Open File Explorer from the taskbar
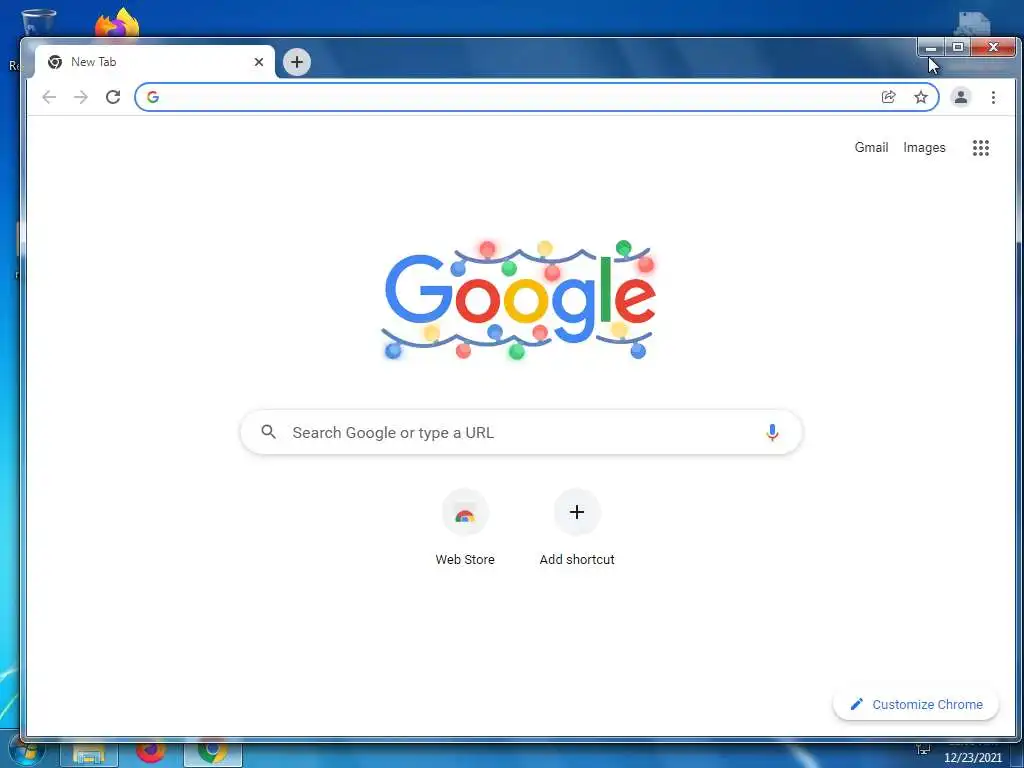Screen dimensions: 1024x768 pyautogui.click(x=89, y=754)
